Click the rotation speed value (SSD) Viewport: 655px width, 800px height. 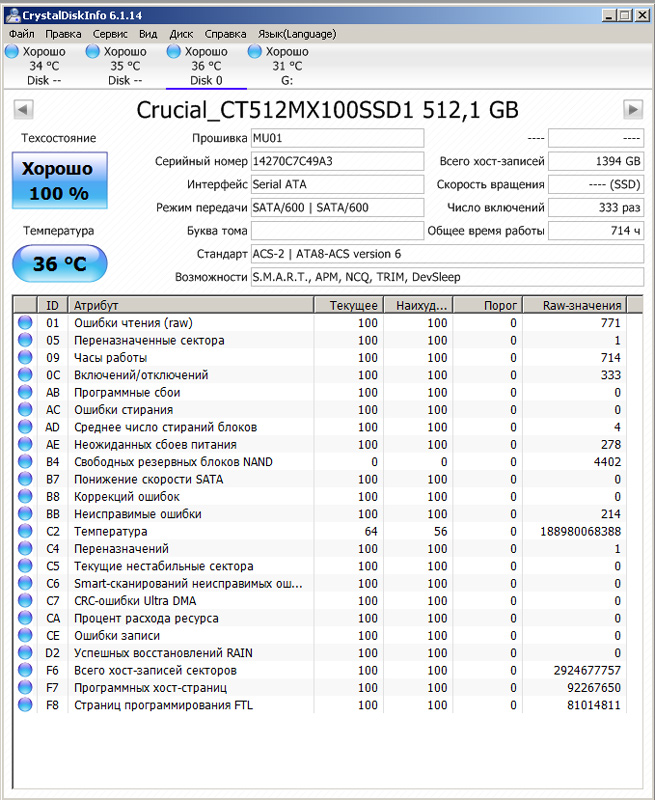pos(596,185)
